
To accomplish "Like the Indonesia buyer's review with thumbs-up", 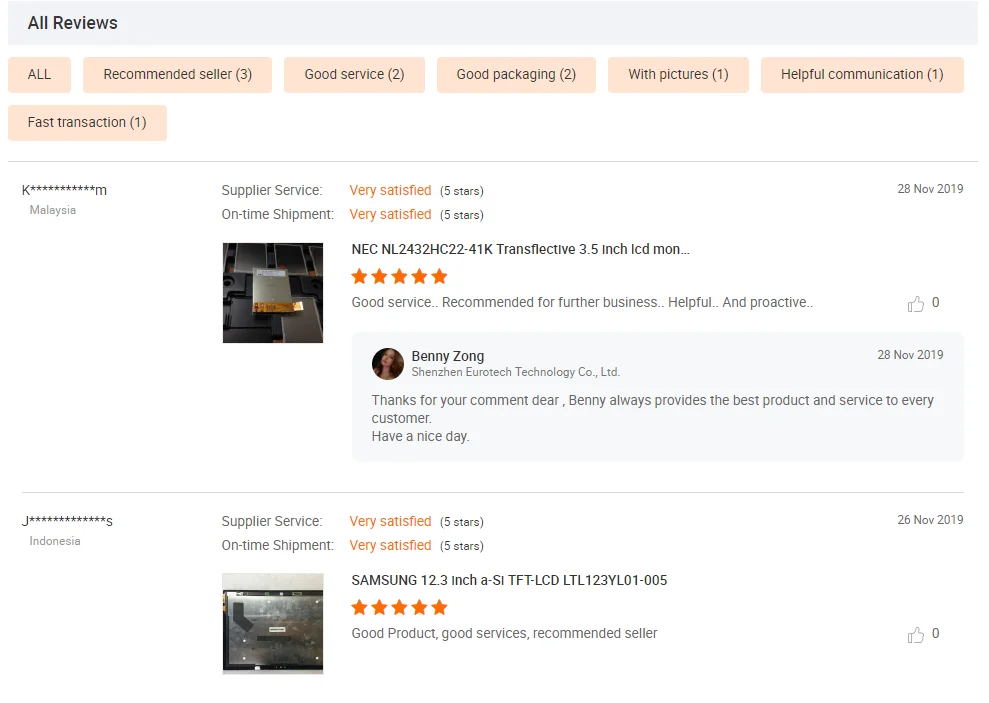I will [x=915, y=634].
